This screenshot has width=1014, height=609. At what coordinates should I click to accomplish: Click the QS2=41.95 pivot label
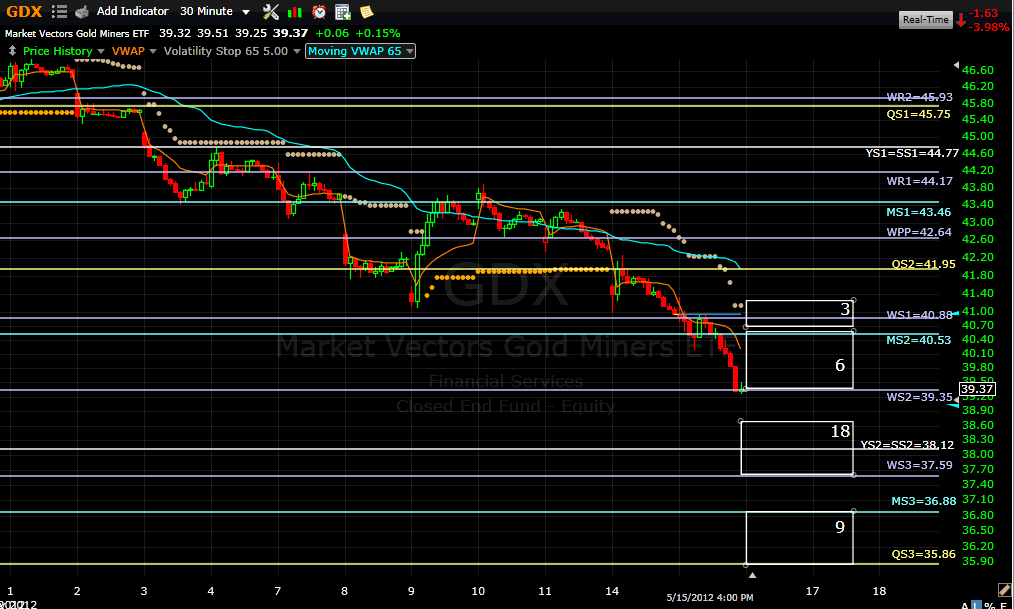pyautogui.click(x=923, y=264)
